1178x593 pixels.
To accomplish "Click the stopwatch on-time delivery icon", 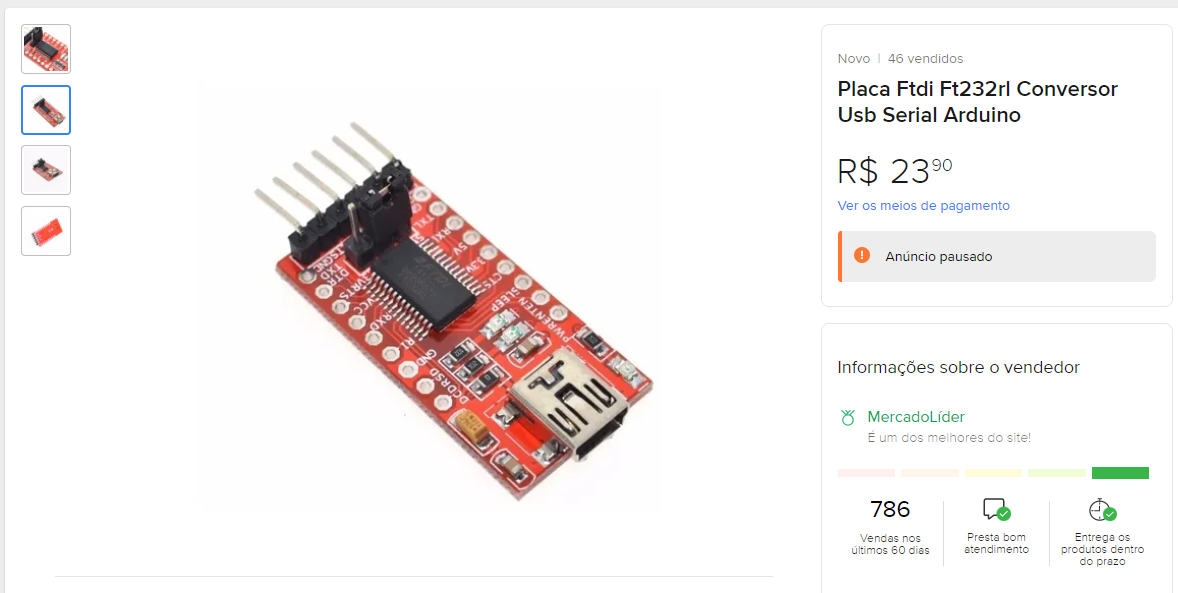I will coord(1102,510).
